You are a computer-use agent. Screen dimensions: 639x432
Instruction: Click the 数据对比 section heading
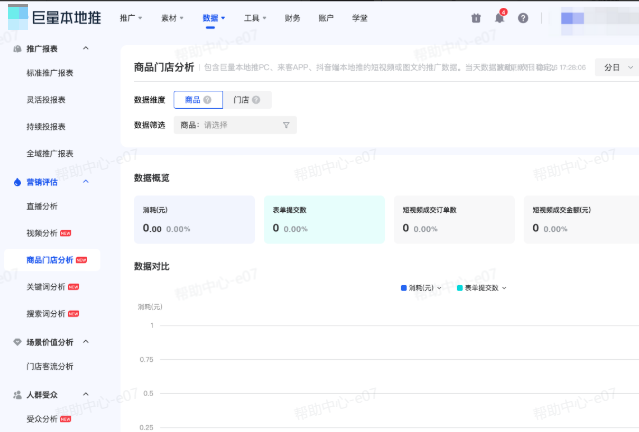(152, 267)
